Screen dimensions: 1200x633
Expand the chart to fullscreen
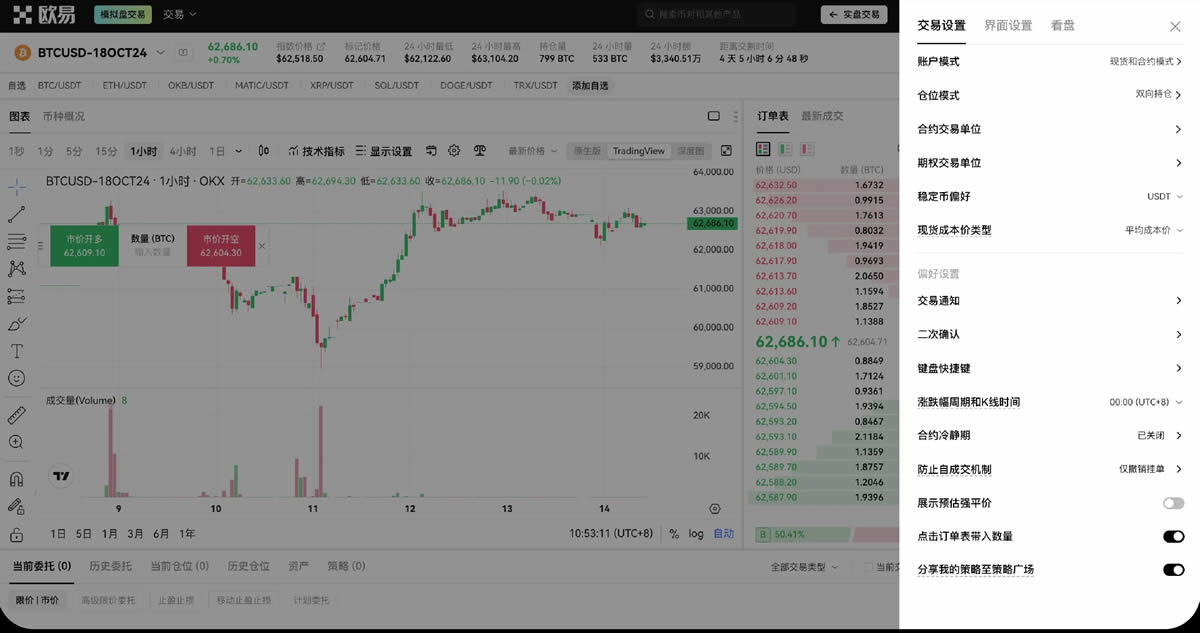click(x=726, y=151)
